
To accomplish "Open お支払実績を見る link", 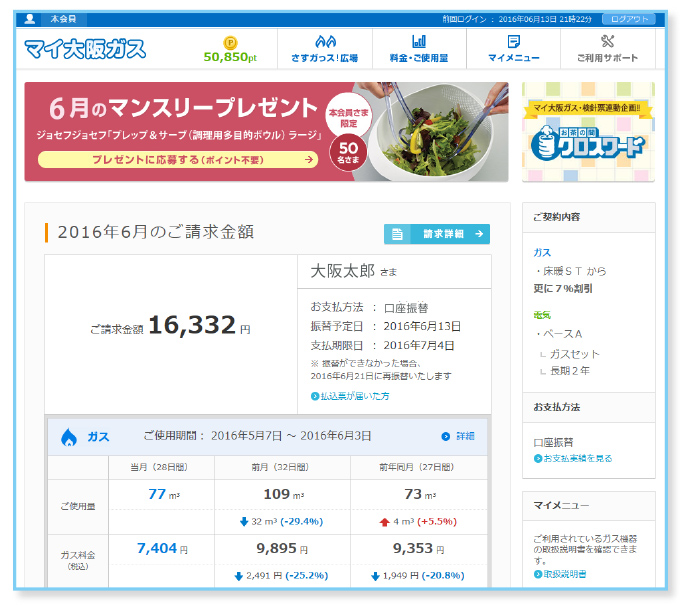I will [x=578, y=458].
